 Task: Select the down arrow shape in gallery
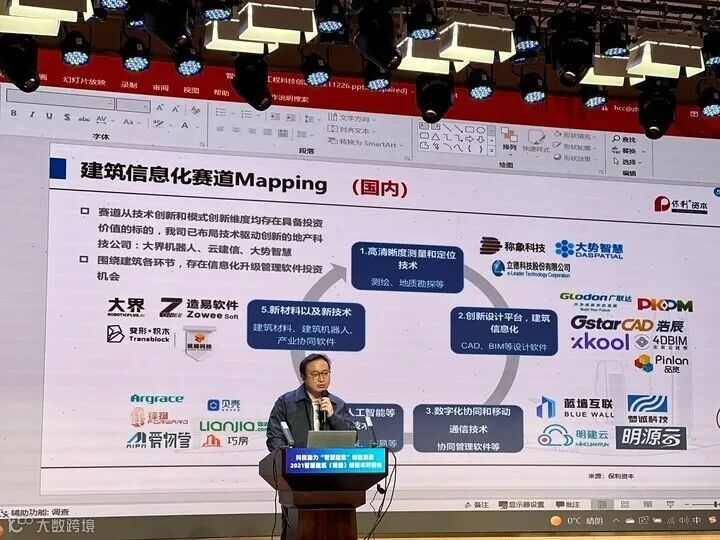point(480,140)
